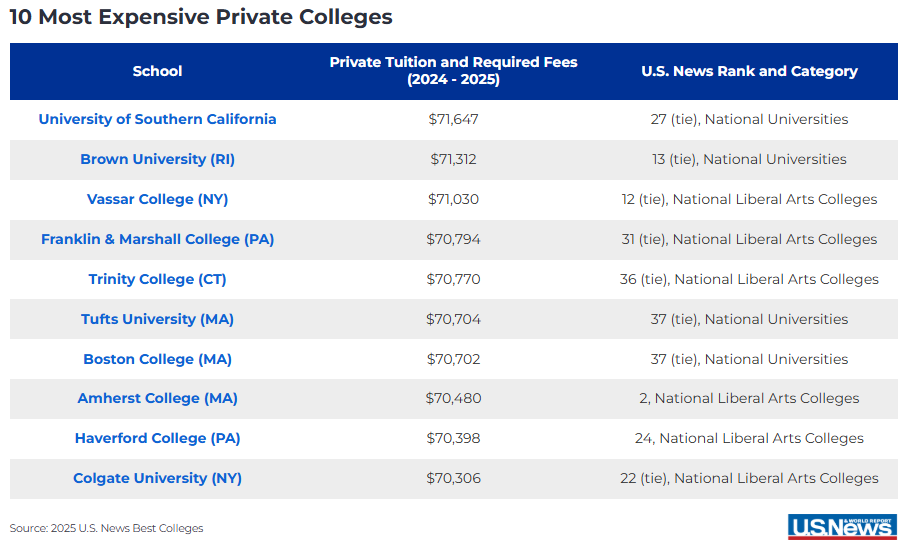Open the Tufts University (MA) link
This screenshot has height=543, width=905.
pos(157,319)
